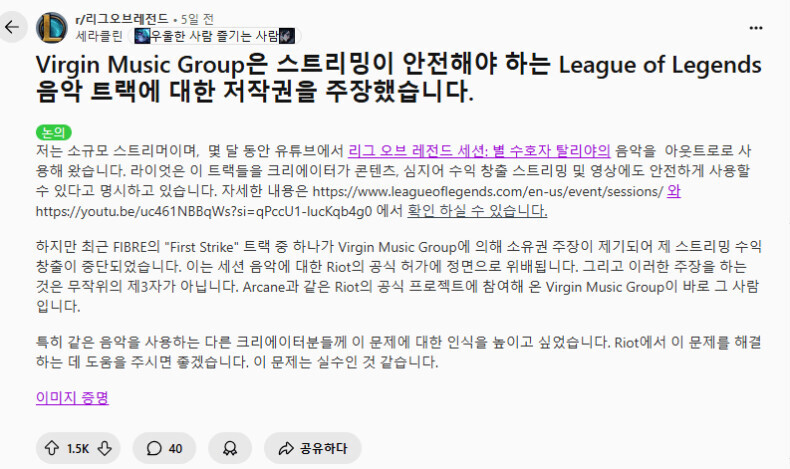Downvote the post
790x469 pixels.
pyautogui.click(x=105, y=448)
